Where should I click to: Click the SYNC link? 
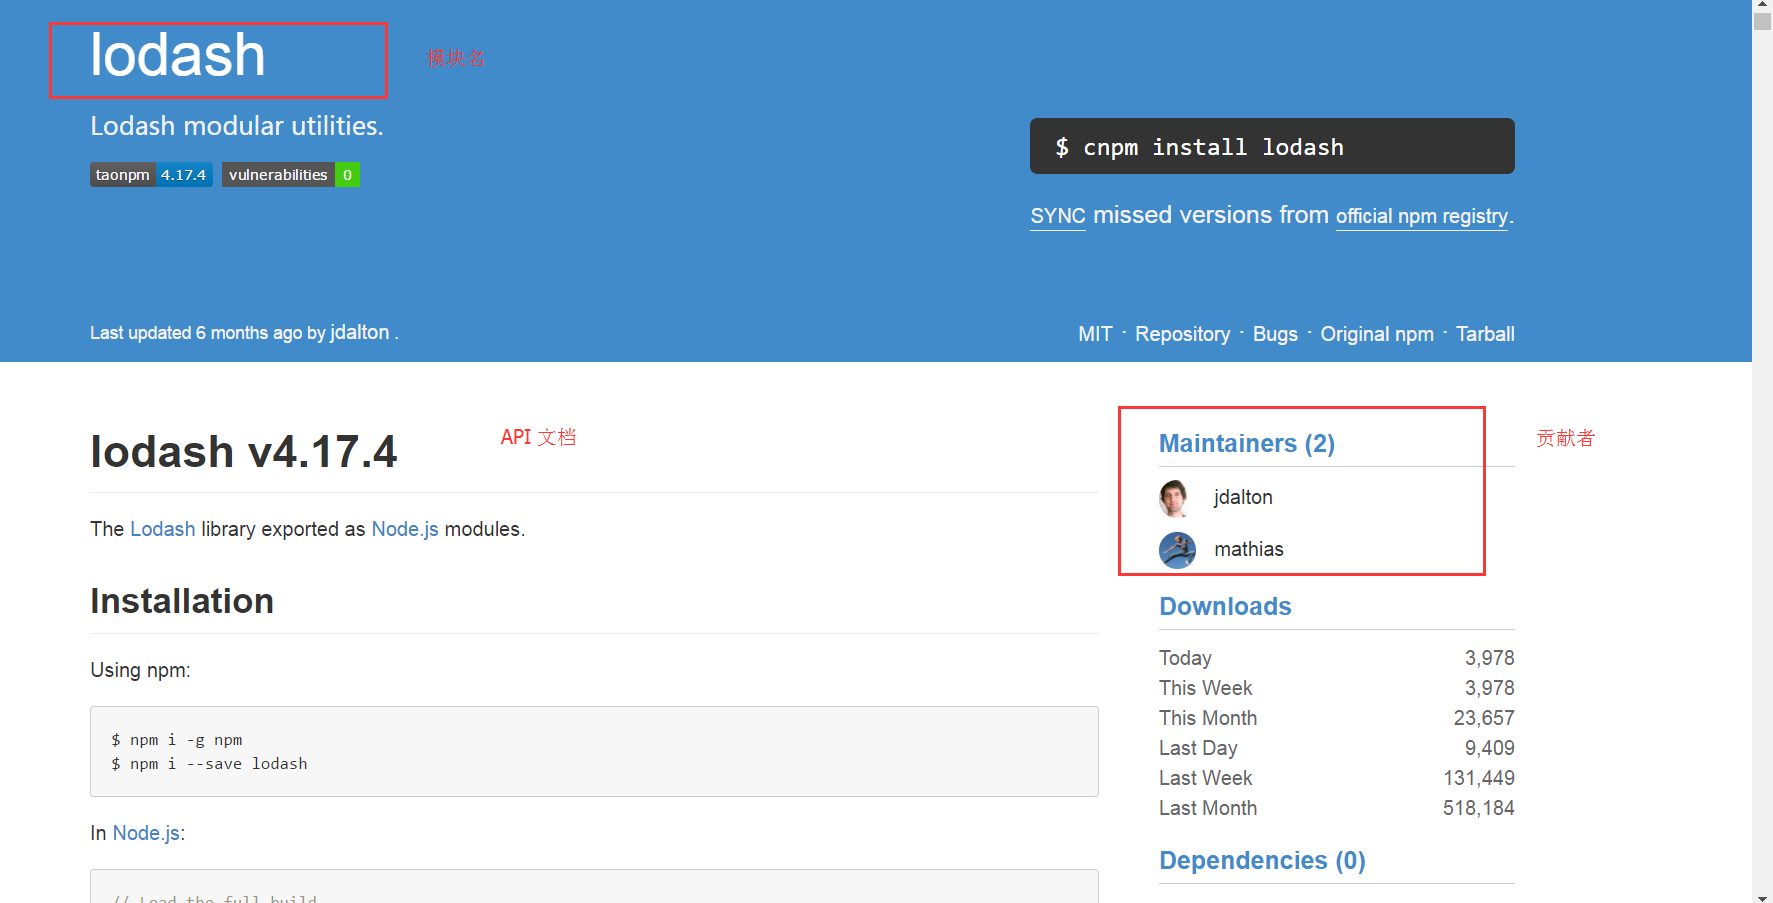click(1058, 216)
